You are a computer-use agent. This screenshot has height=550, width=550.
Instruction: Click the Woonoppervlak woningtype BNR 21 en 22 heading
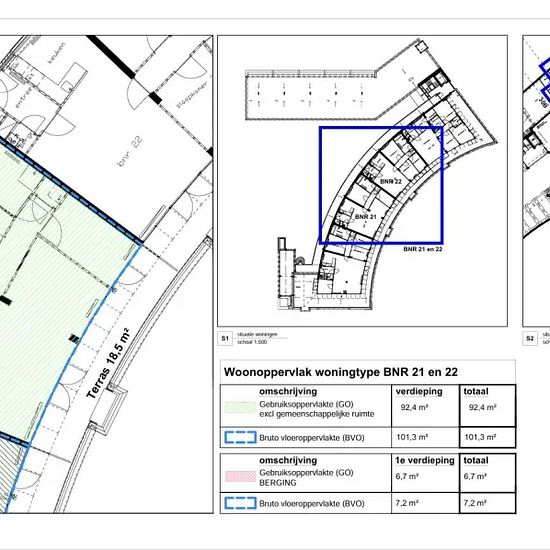click(341, 372)
